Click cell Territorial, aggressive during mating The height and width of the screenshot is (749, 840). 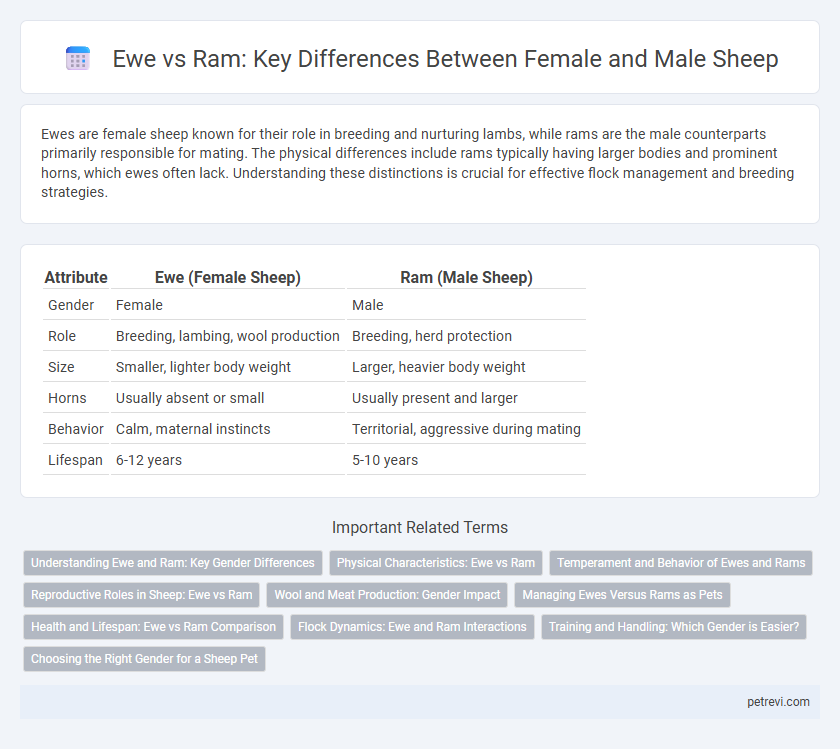click(x=466, y=429)
